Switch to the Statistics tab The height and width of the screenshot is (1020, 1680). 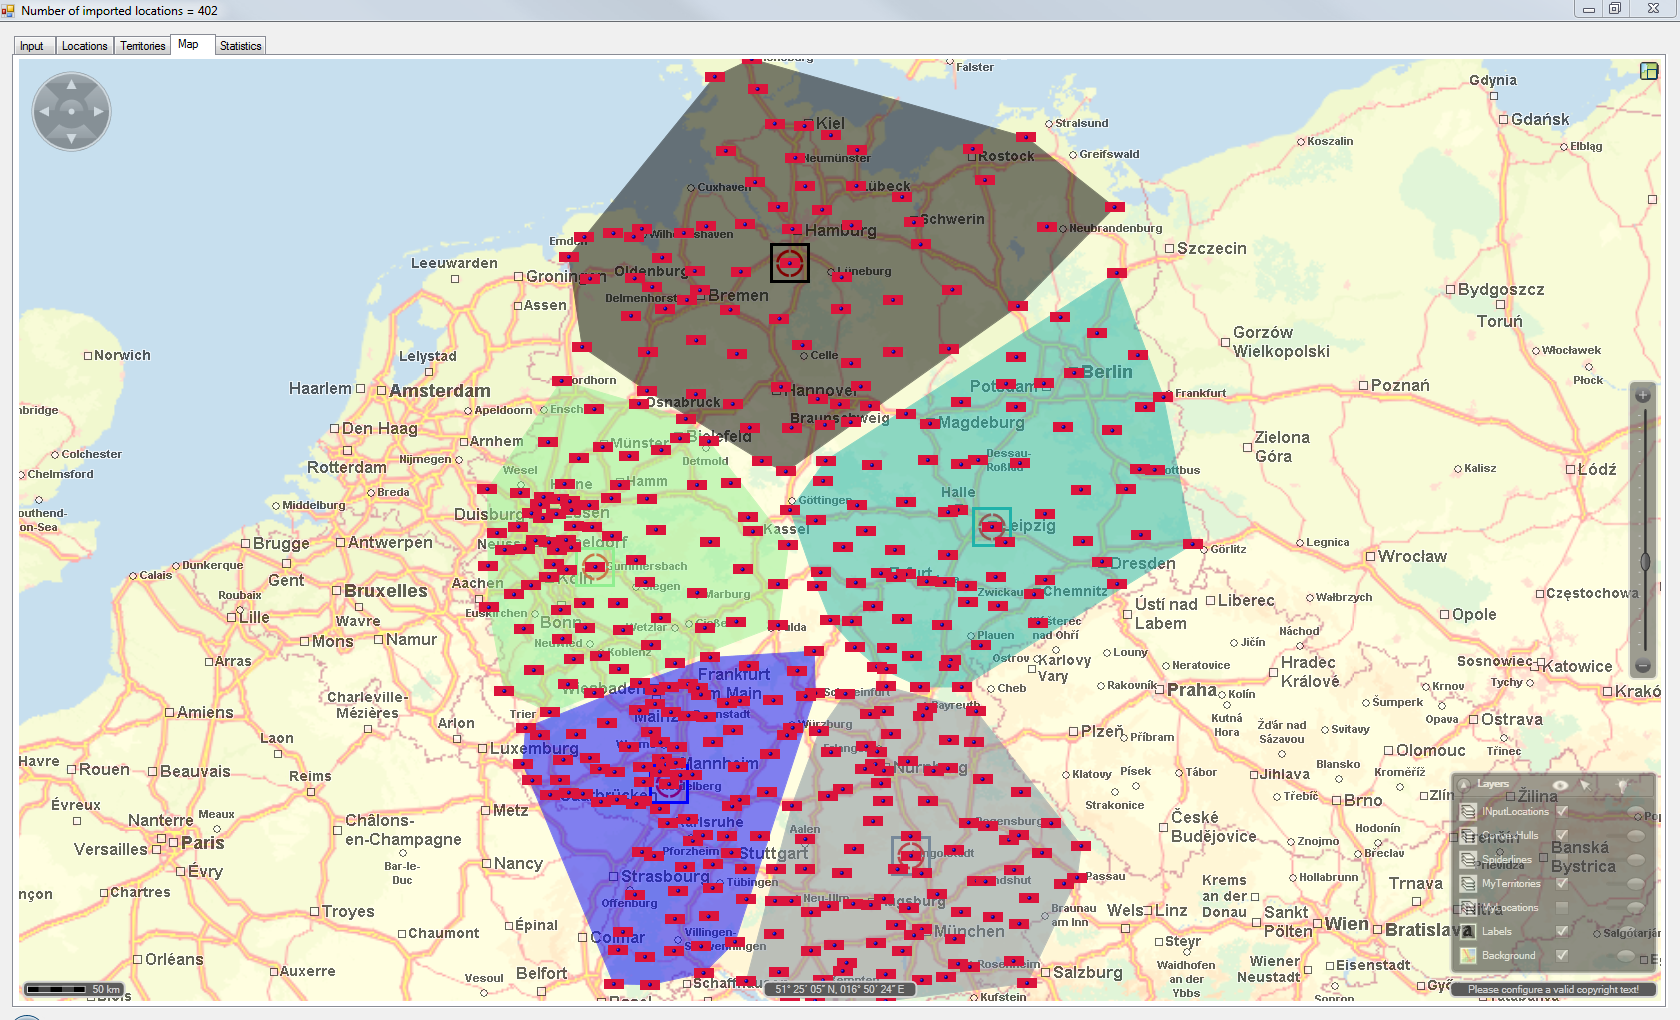240,46
